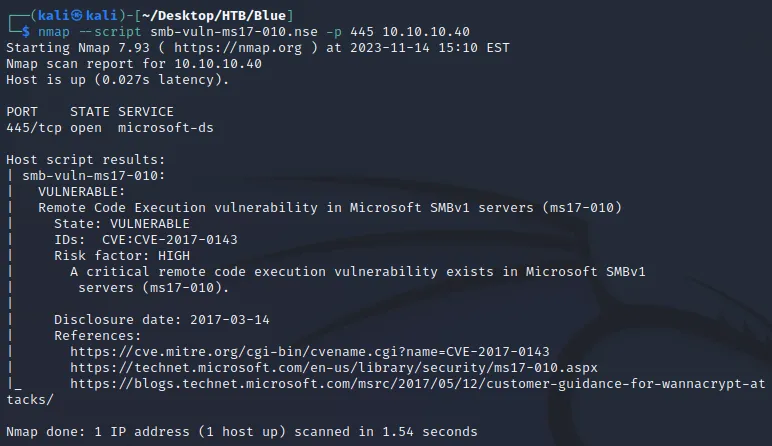Click the ~/Desktop/HTB/Blue path in the prompt
Screen dimensions: 772x446
214,16
